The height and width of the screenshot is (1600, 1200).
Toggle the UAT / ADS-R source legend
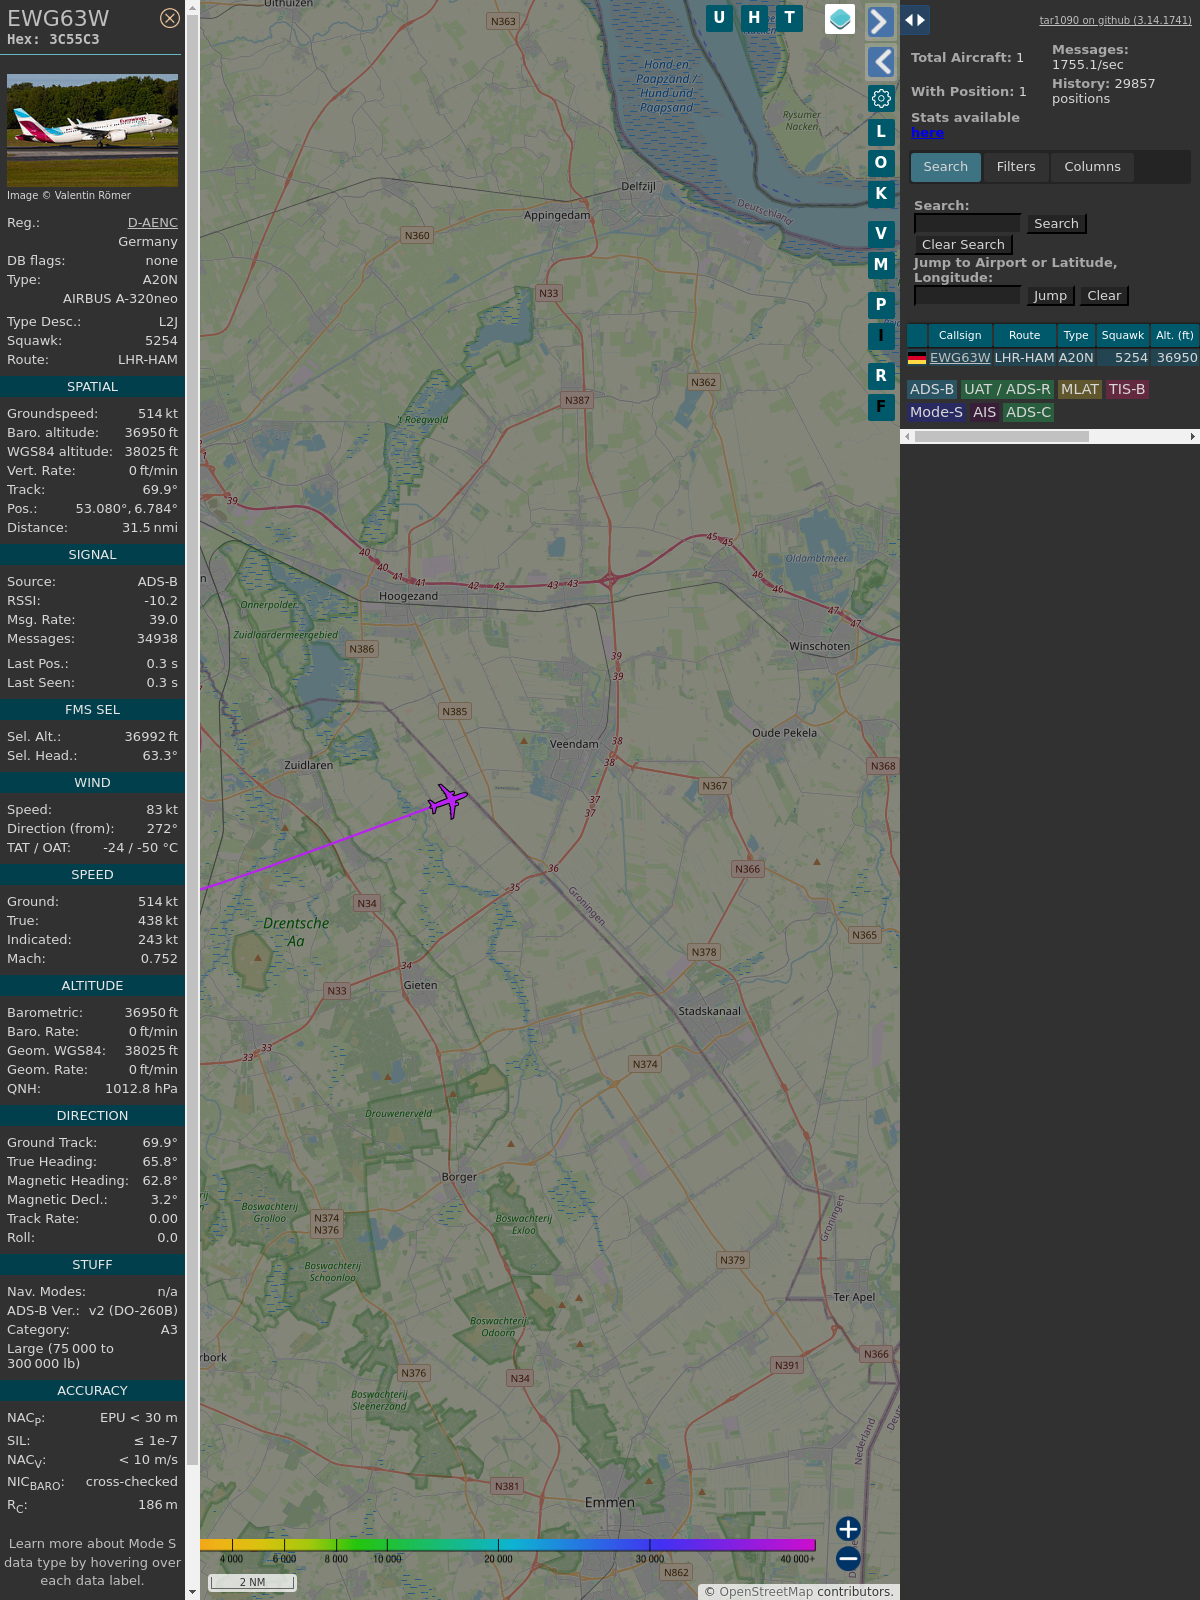[1007, 390]
